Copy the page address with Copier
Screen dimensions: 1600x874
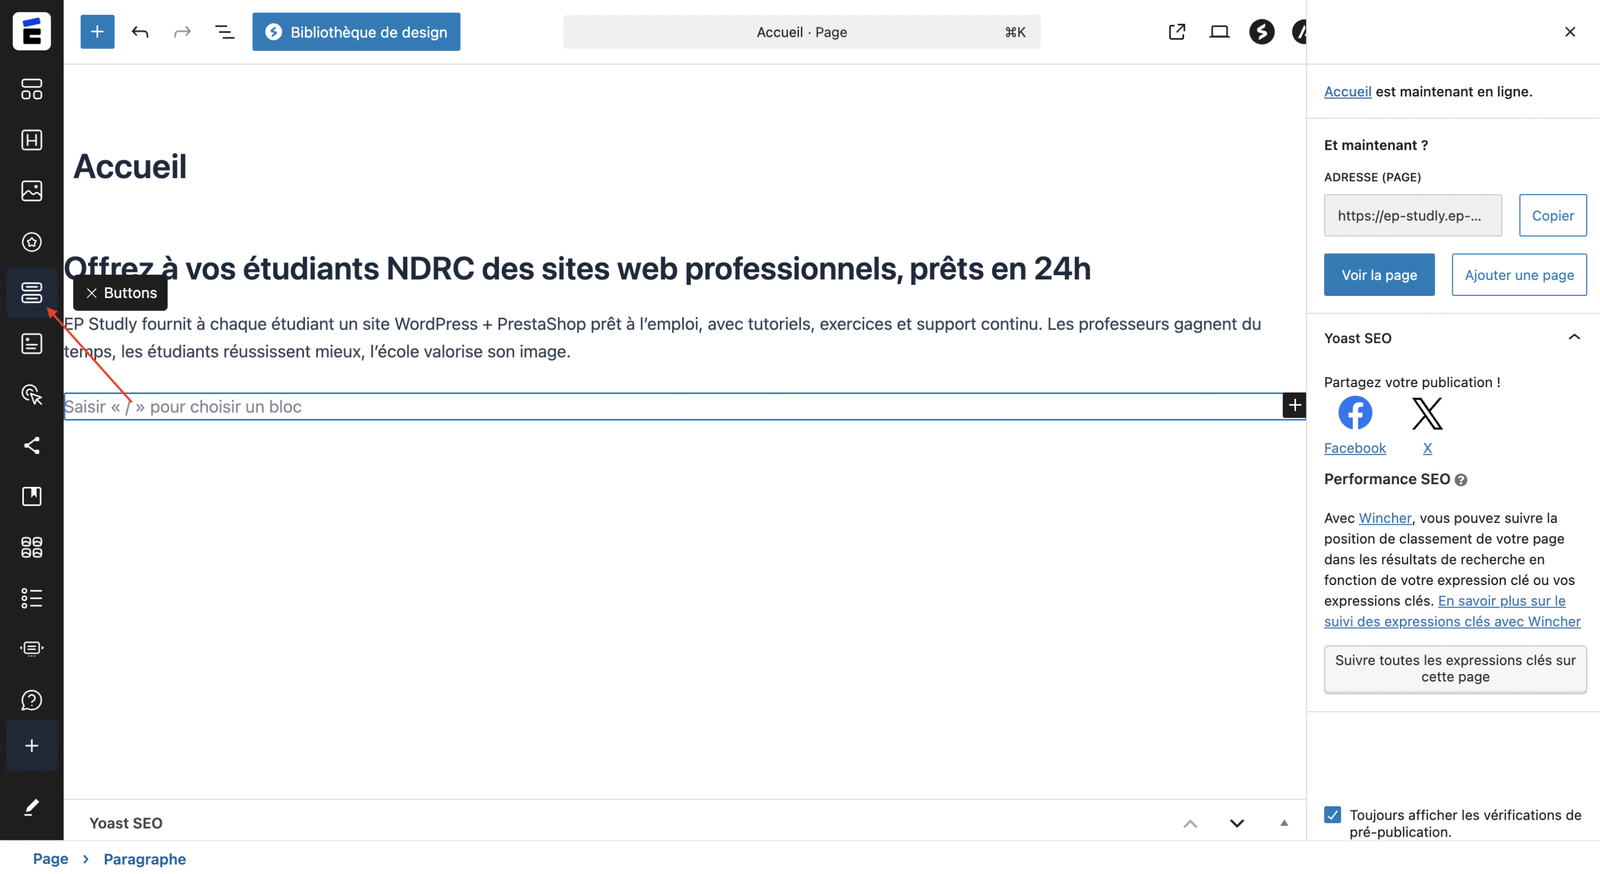point(1552,216)
